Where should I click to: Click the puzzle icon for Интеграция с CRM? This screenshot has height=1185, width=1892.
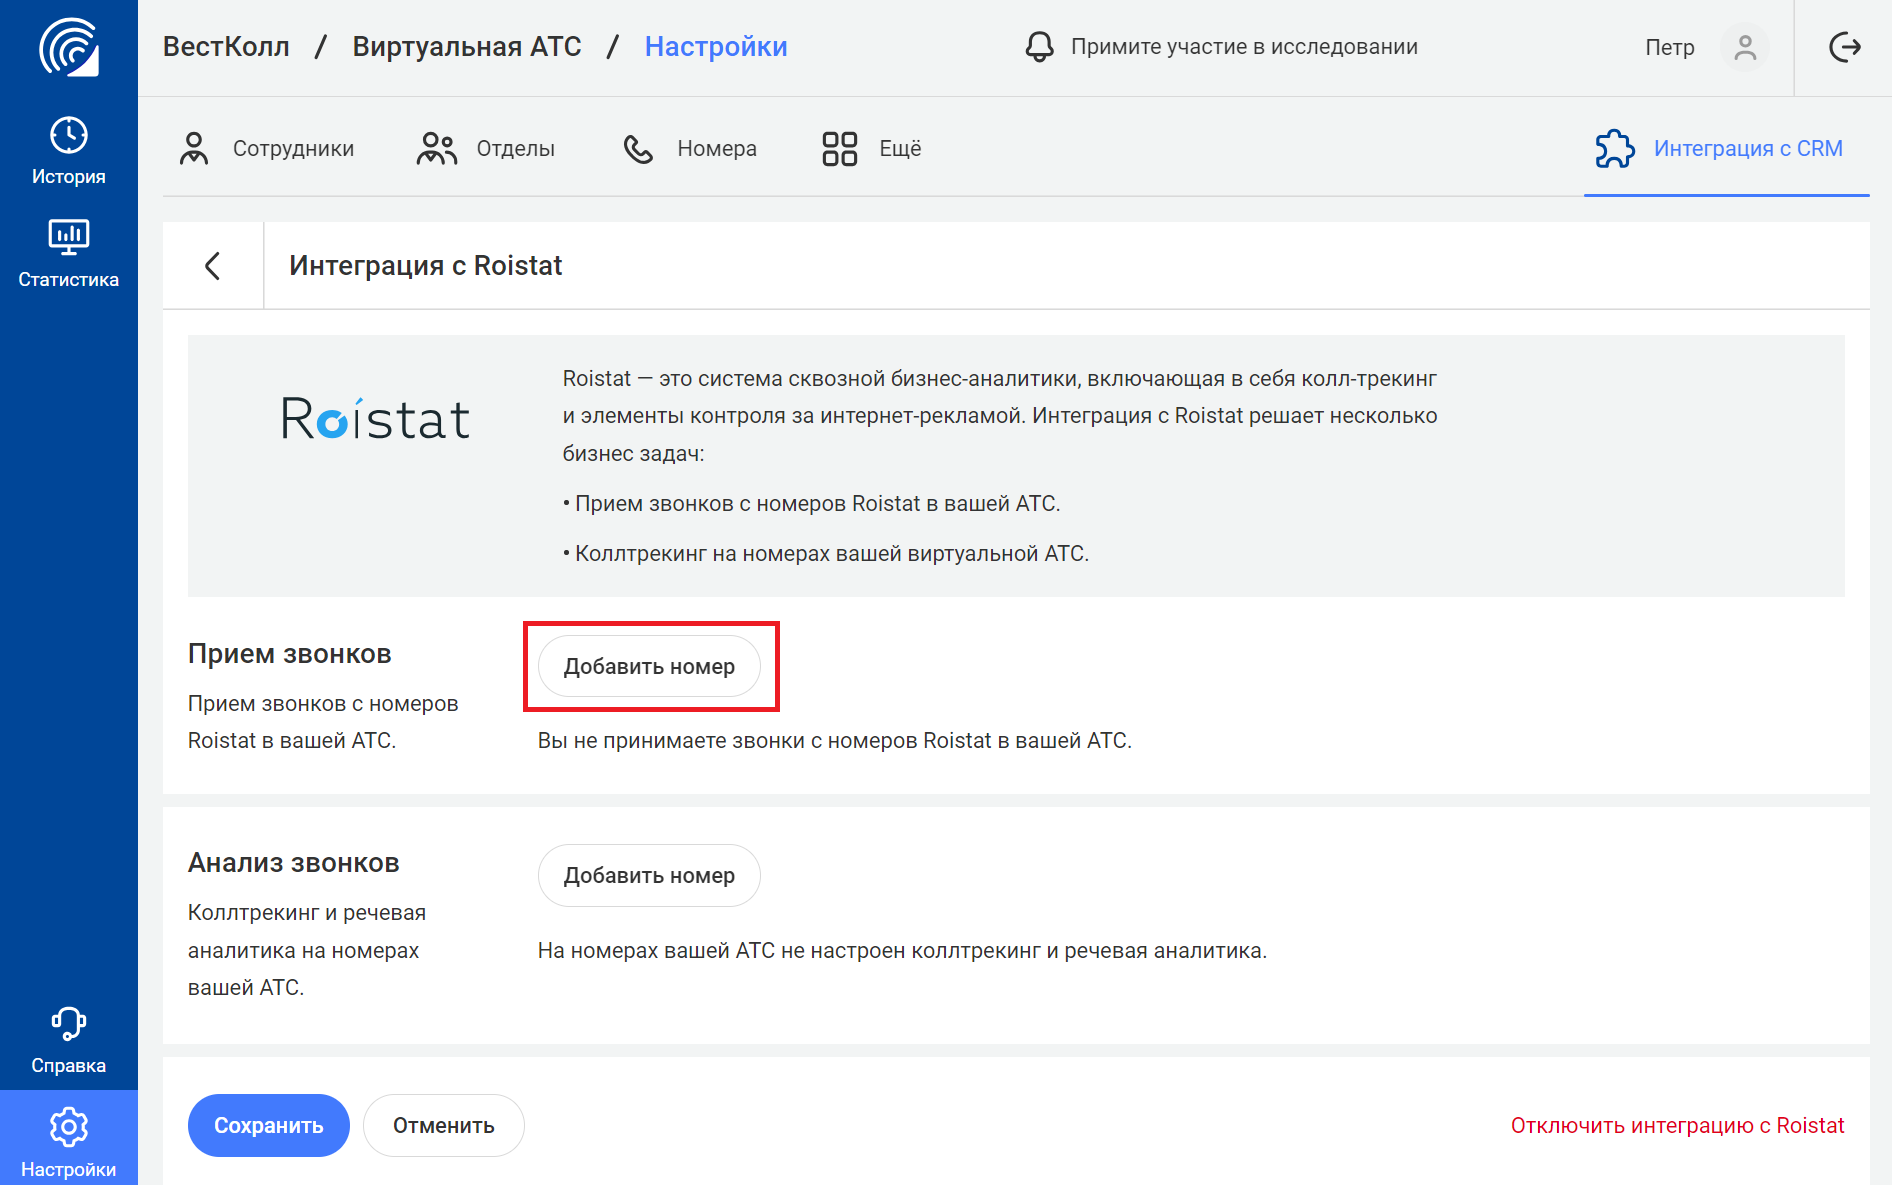point(1615,149)
